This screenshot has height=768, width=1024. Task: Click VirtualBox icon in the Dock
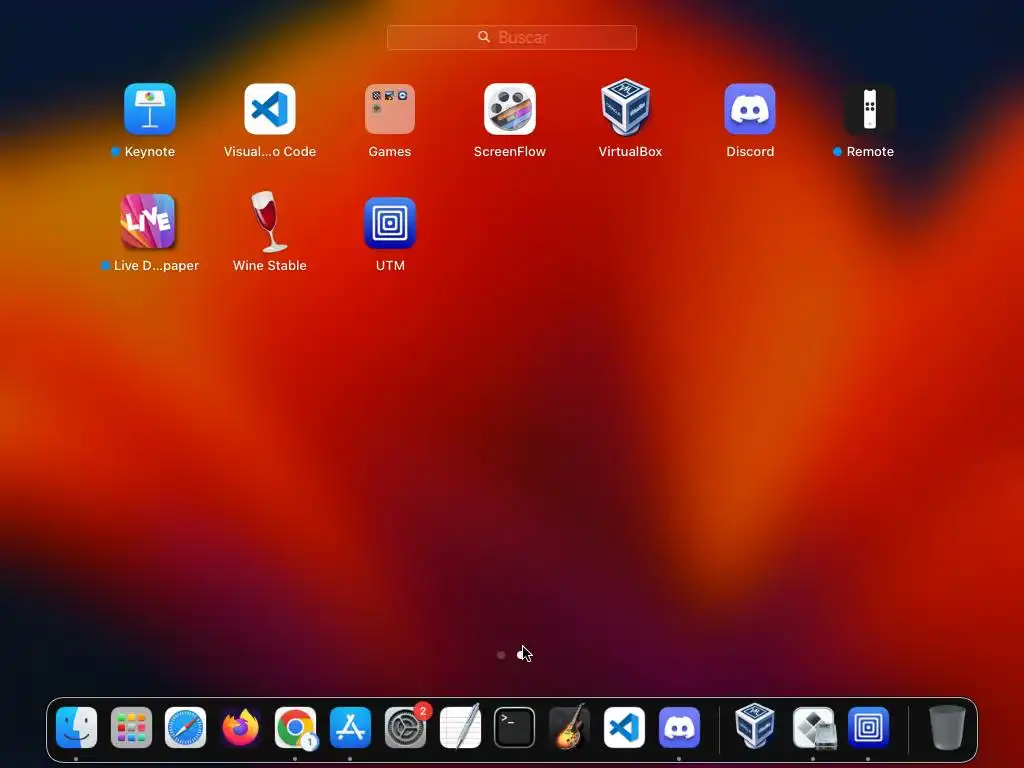click(x=755, y=726)
